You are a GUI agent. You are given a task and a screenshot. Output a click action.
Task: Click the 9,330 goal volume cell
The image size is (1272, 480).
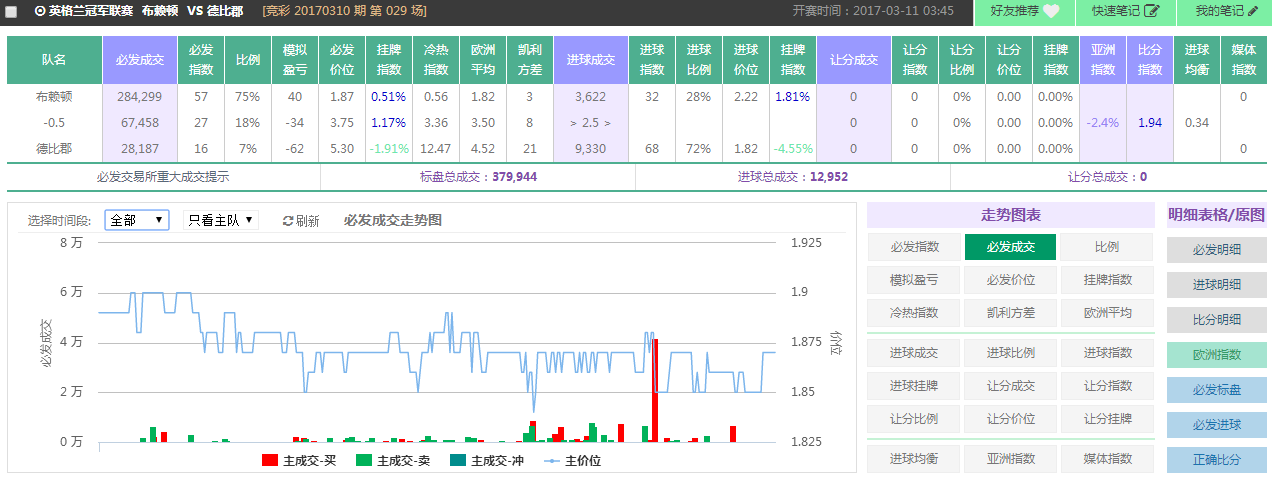pyautogui.click(x=591, y=148)
